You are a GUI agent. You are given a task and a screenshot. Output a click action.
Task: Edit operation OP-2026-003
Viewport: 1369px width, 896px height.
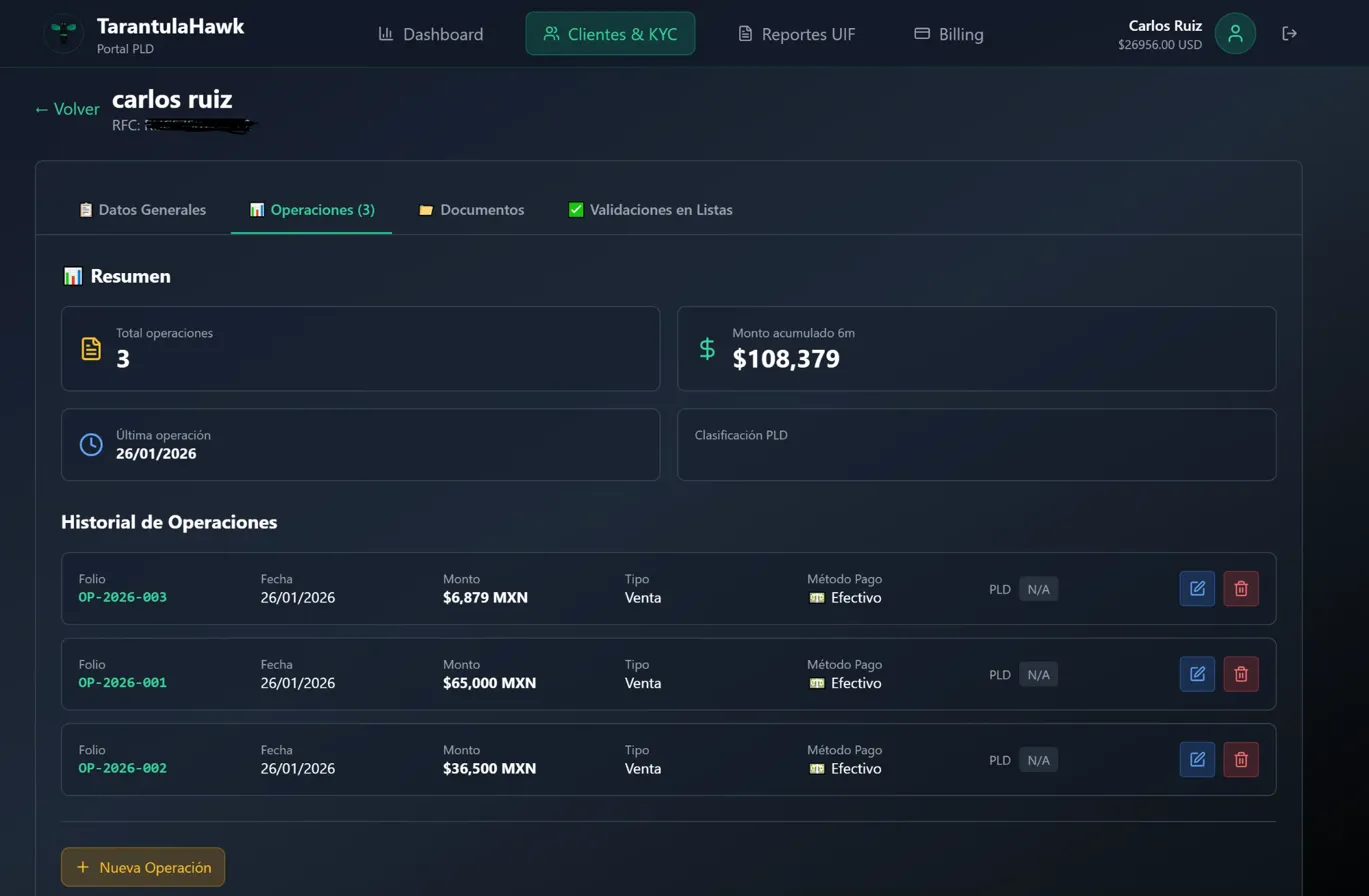[1197, 589]
